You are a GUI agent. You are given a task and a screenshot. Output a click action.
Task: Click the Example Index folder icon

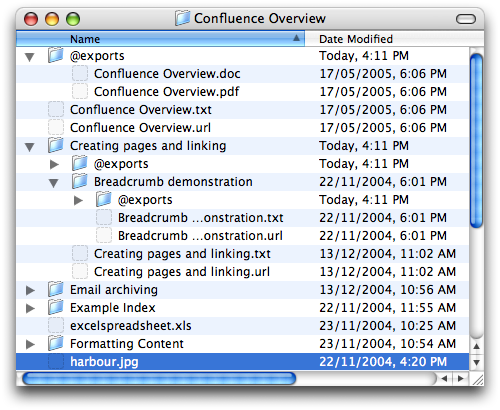55,307
